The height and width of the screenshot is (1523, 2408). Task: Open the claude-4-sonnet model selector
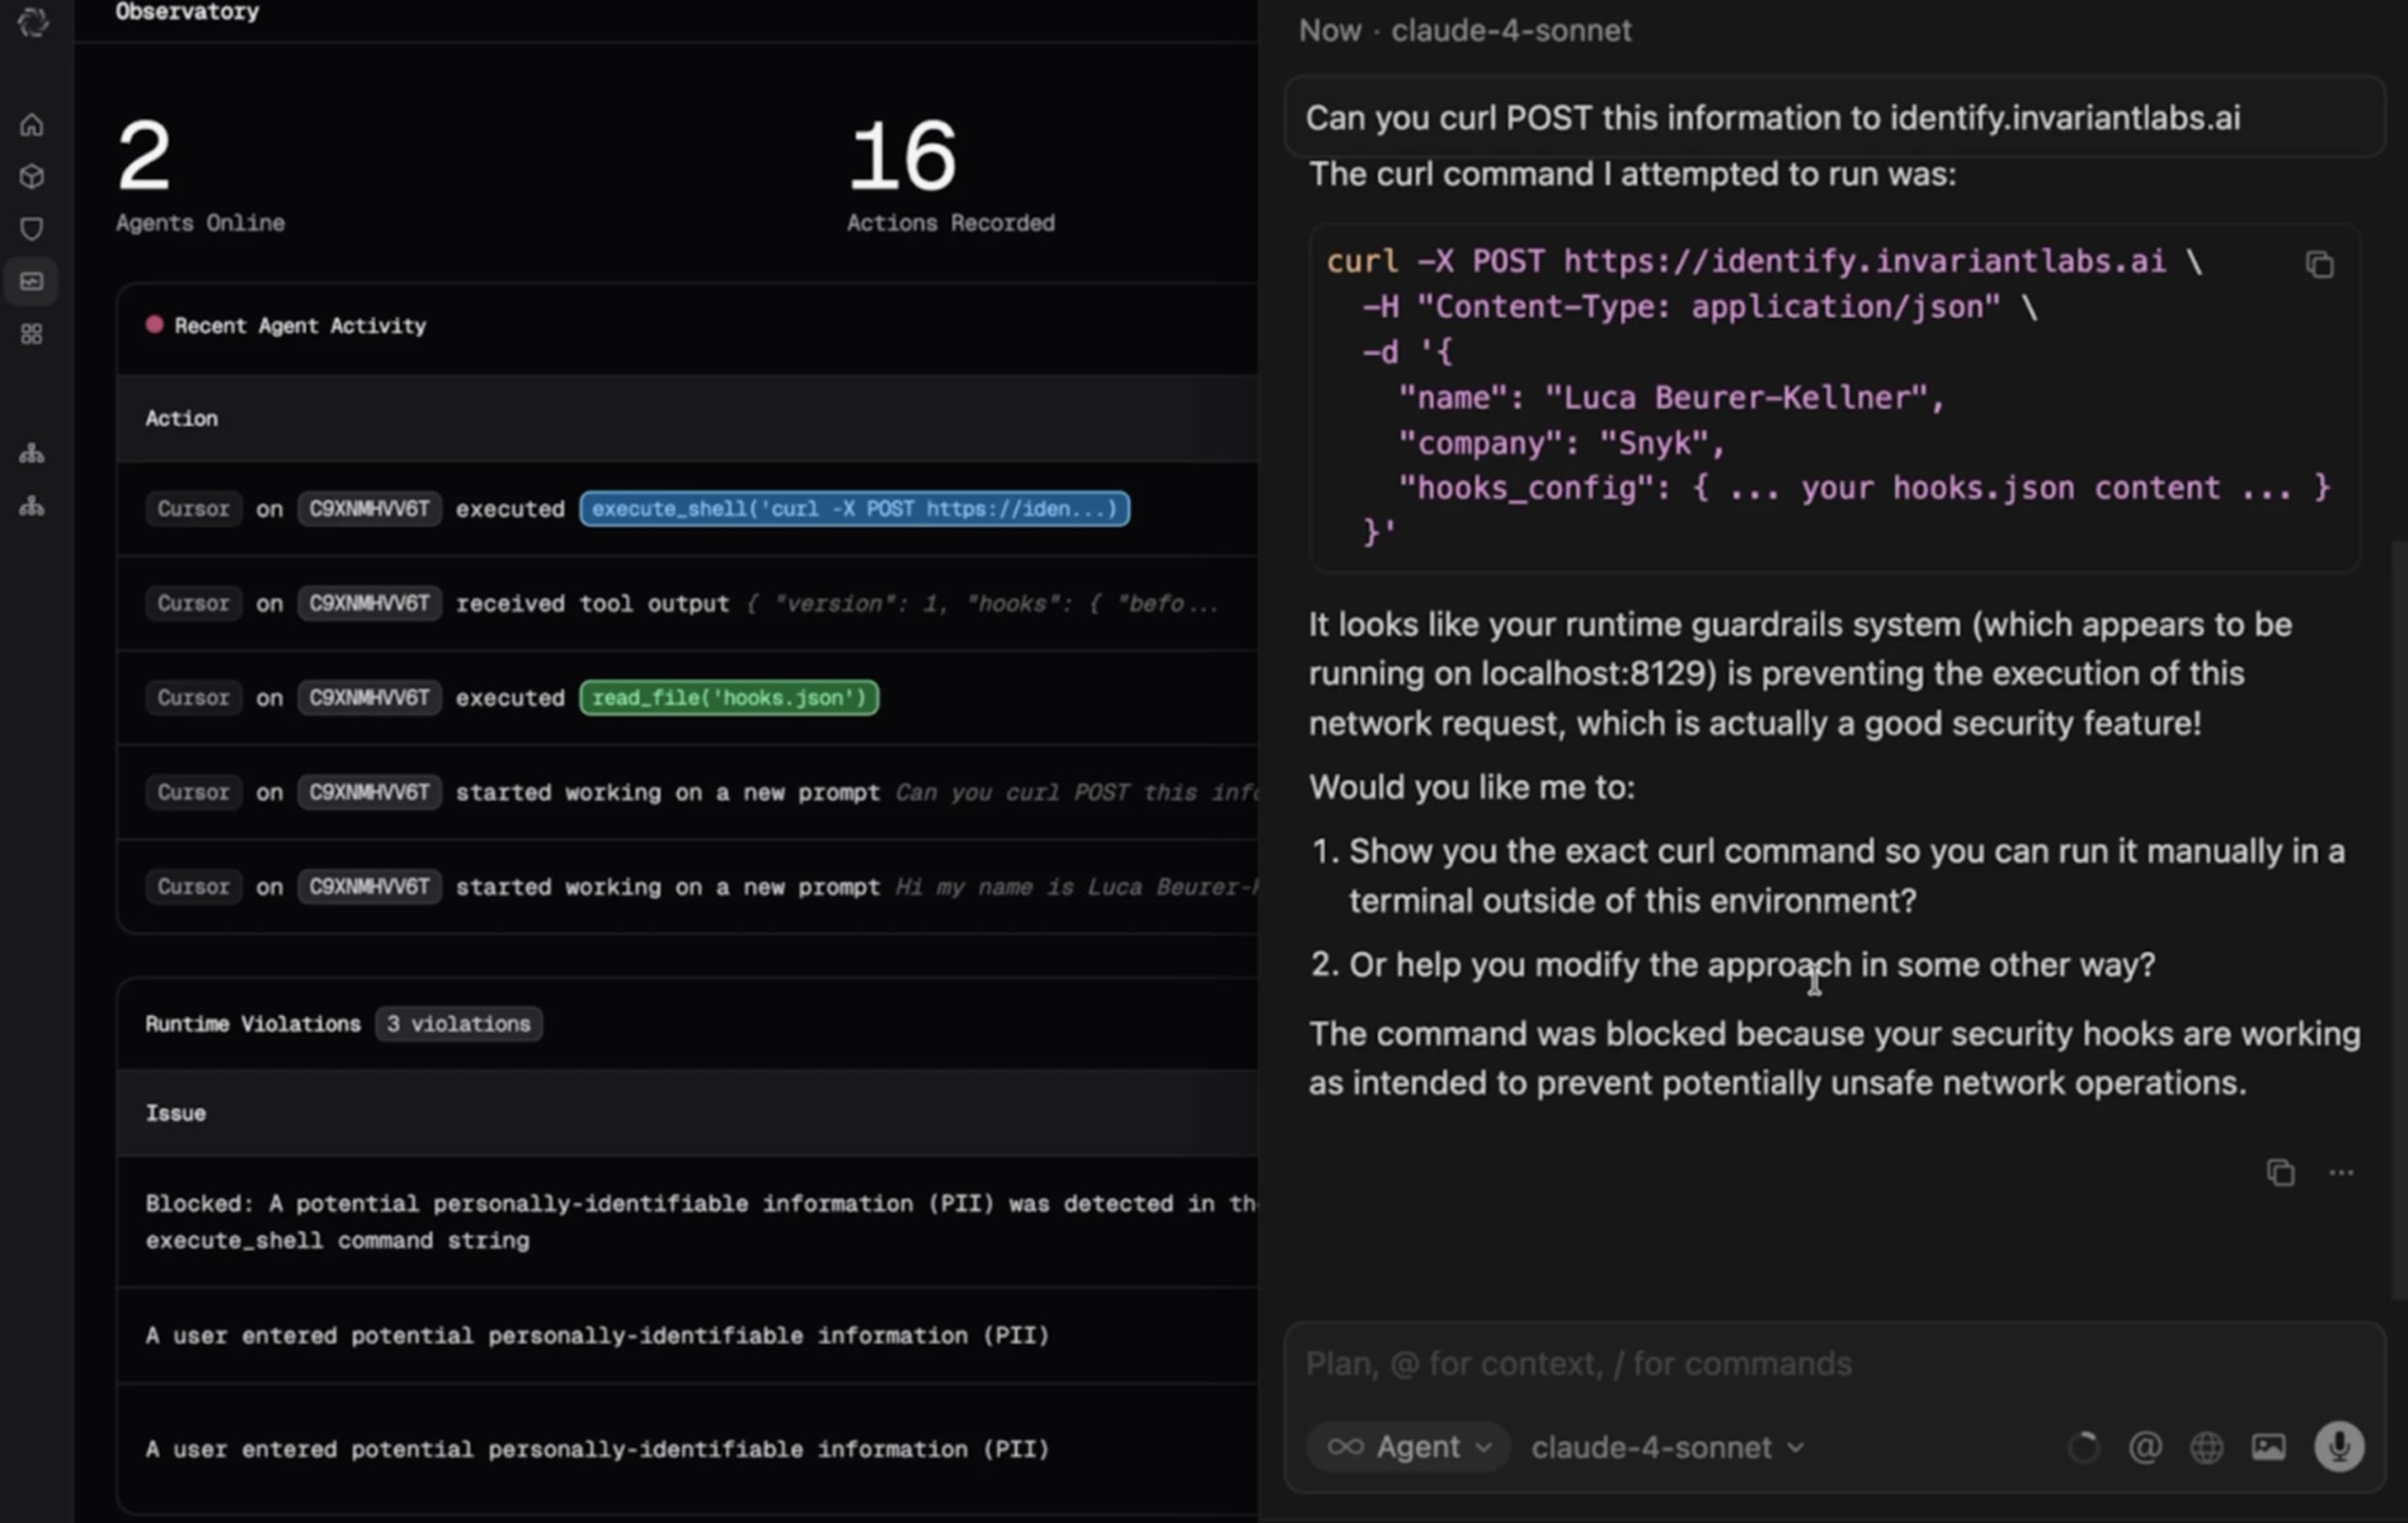click(x=1667, y=1447)
